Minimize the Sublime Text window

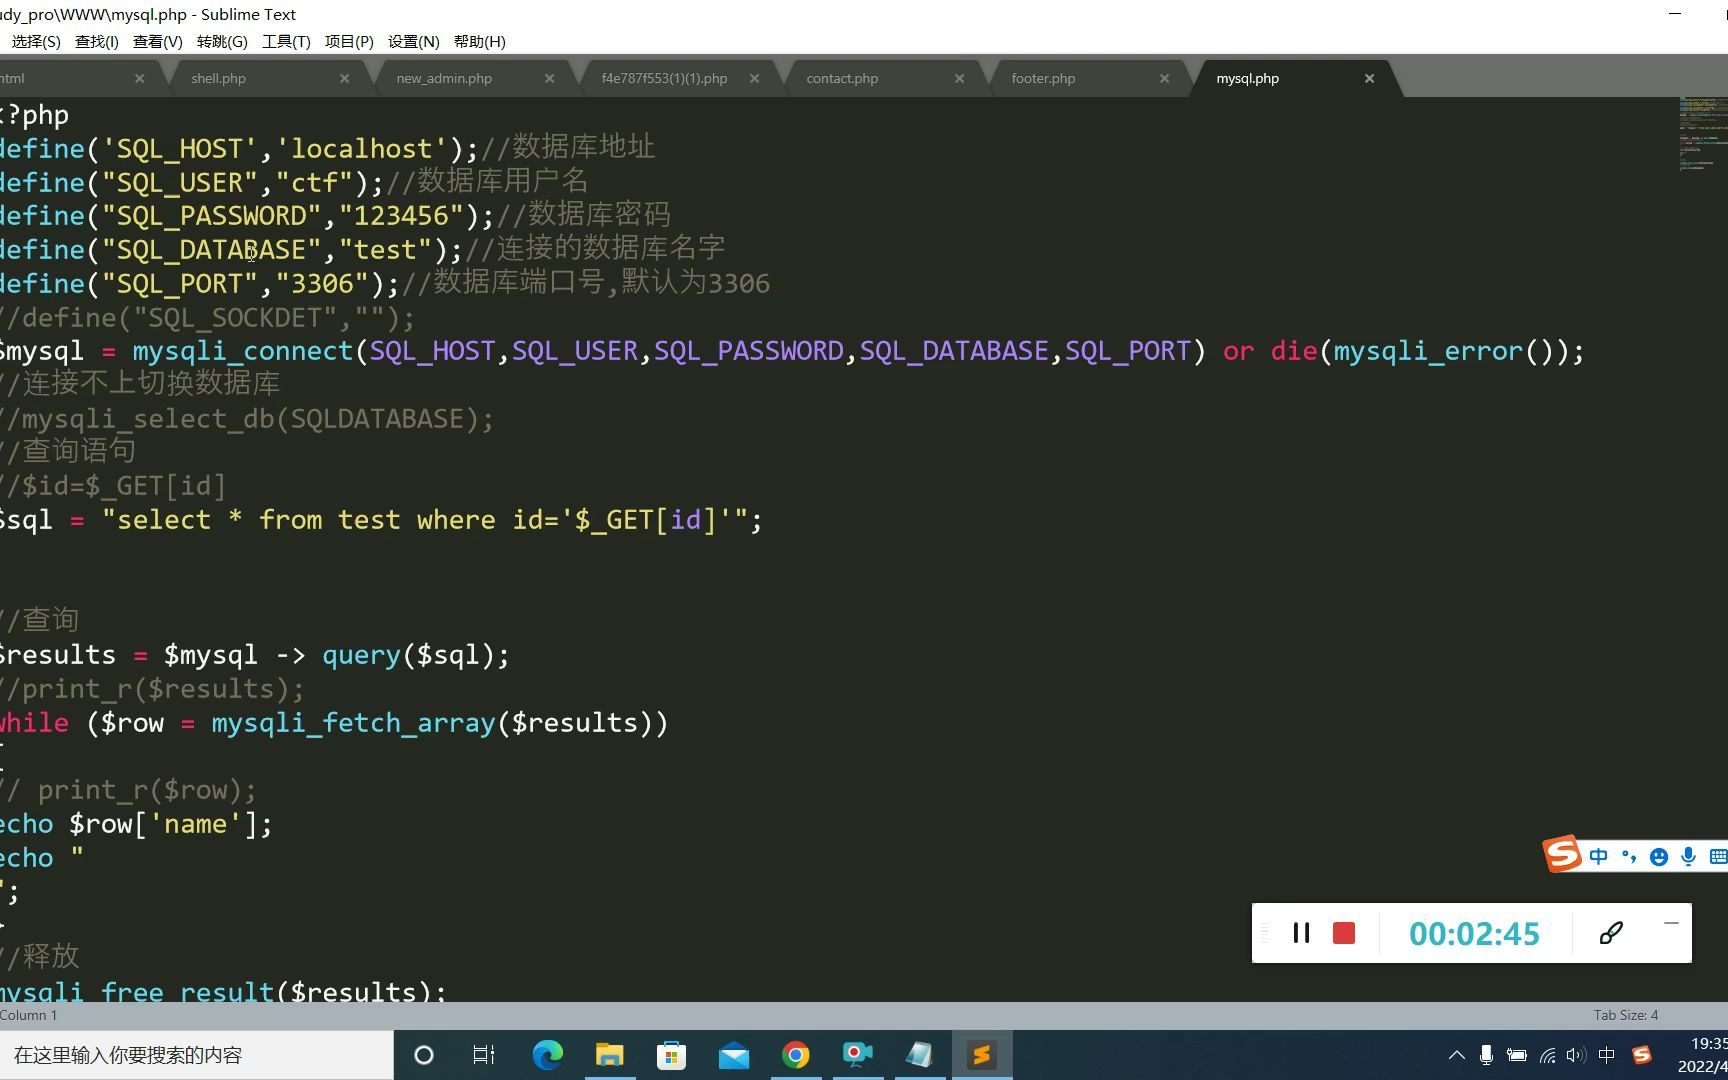[x=1675, y=14]
